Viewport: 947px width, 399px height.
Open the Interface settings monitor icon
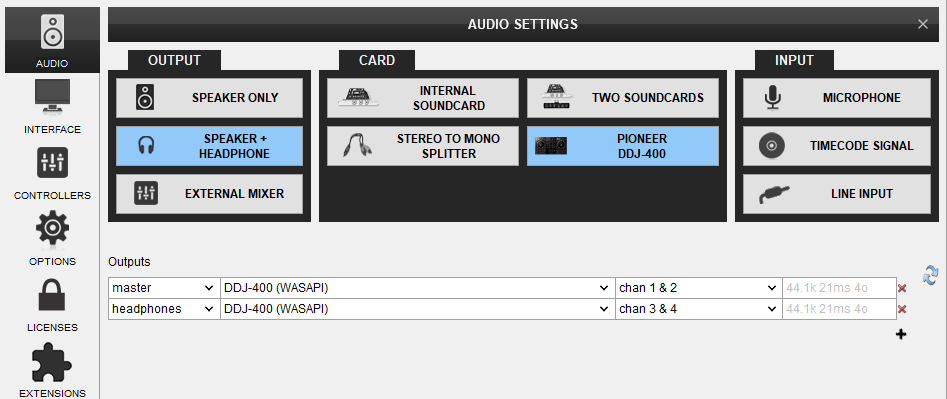(52, 97)
